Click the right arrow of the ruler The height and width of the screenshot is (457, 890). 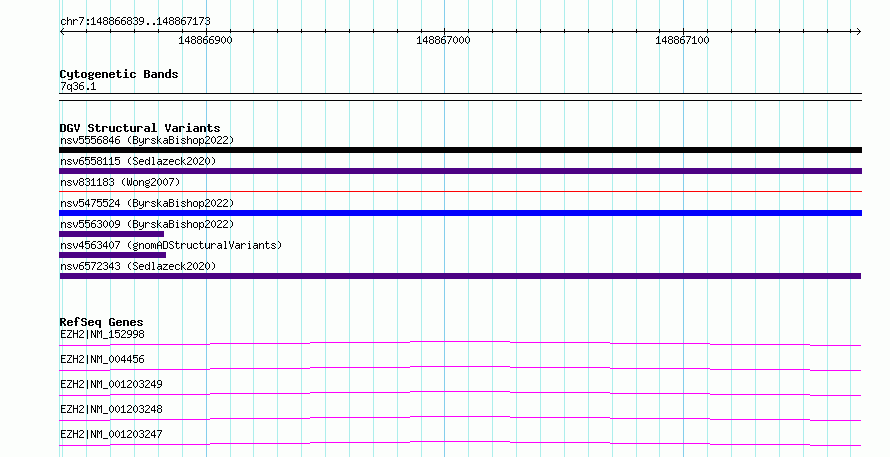pyautogui.click(x=859, y=32)
